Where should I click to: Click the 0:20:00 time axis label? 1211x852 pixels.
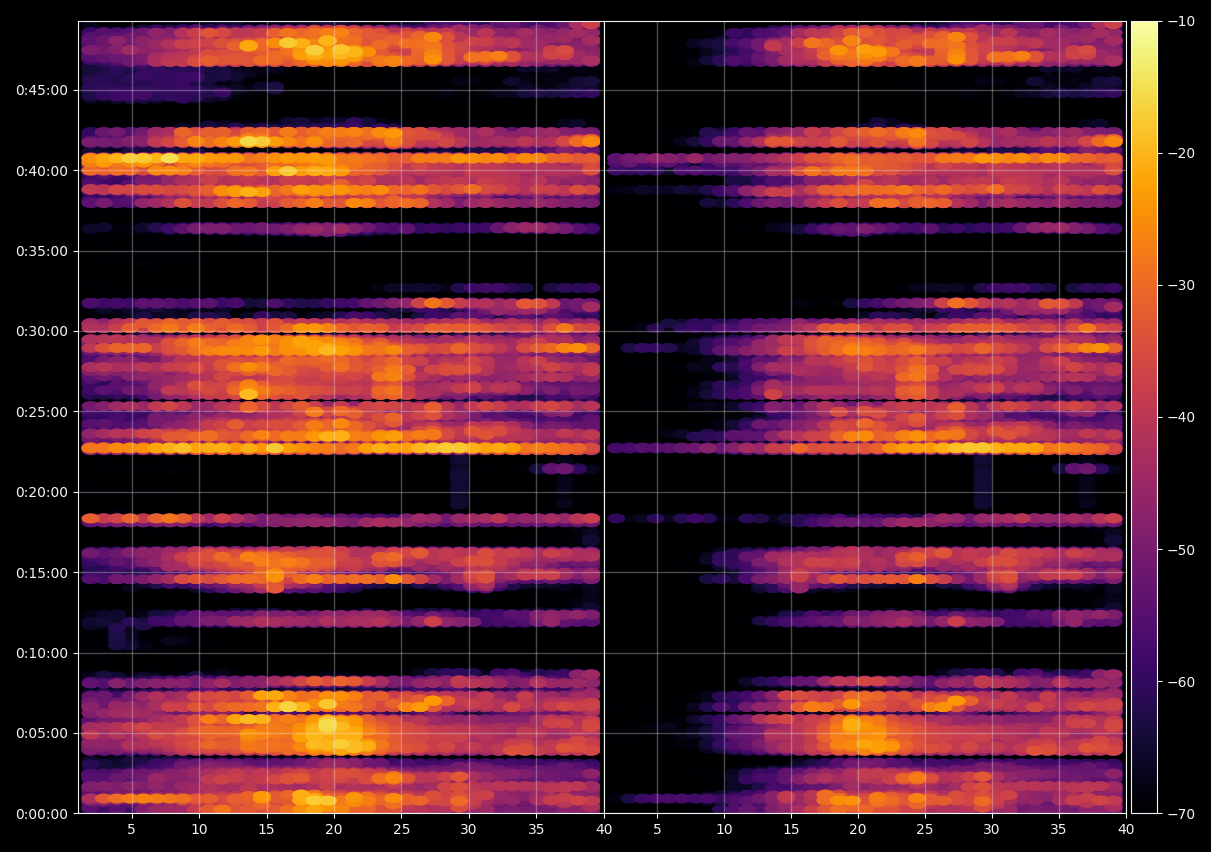[x=42, y=492]
